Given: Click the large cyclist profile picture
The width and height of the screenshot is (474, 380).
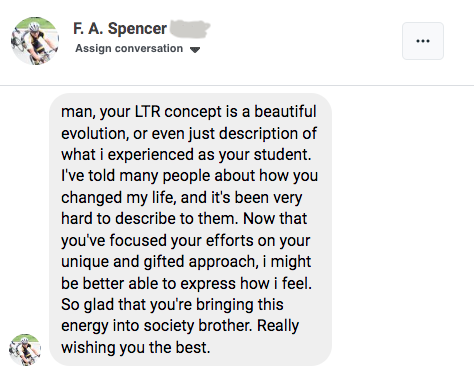Looking at the screenshot, I should (35, 41).
